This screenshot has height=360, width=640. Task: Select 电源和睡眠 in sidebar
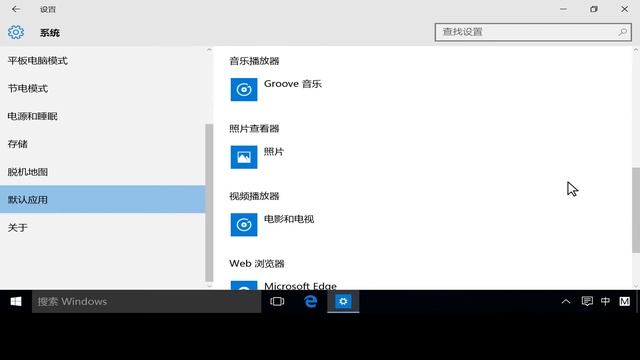pos(102,116)
